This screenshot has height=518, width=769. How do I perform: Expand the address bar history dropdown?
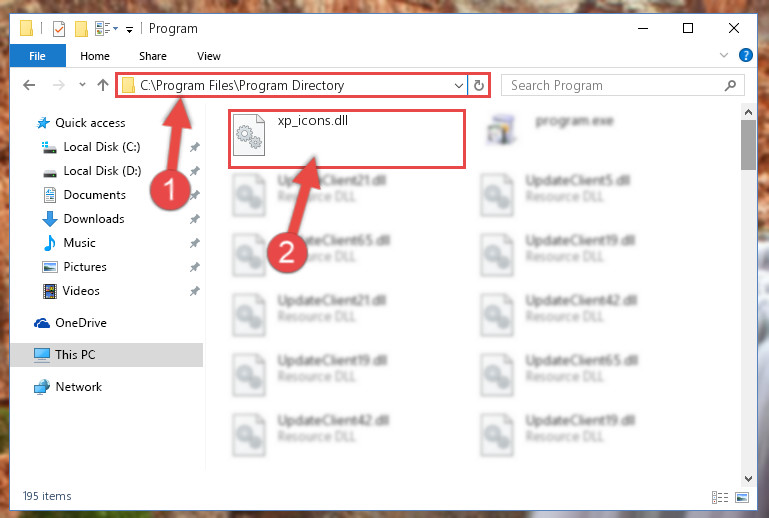coord(459,85)
